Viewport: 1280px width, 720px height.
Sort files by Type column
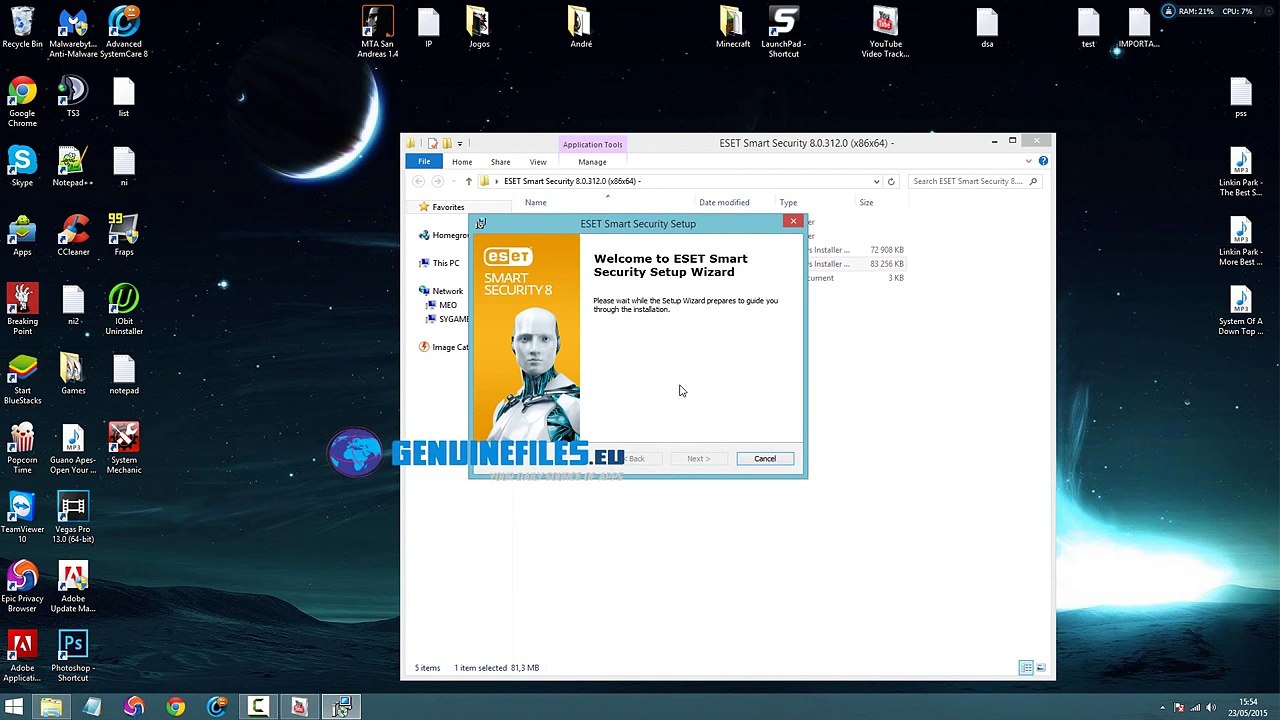pyautogui.click(x=788, y=202)
